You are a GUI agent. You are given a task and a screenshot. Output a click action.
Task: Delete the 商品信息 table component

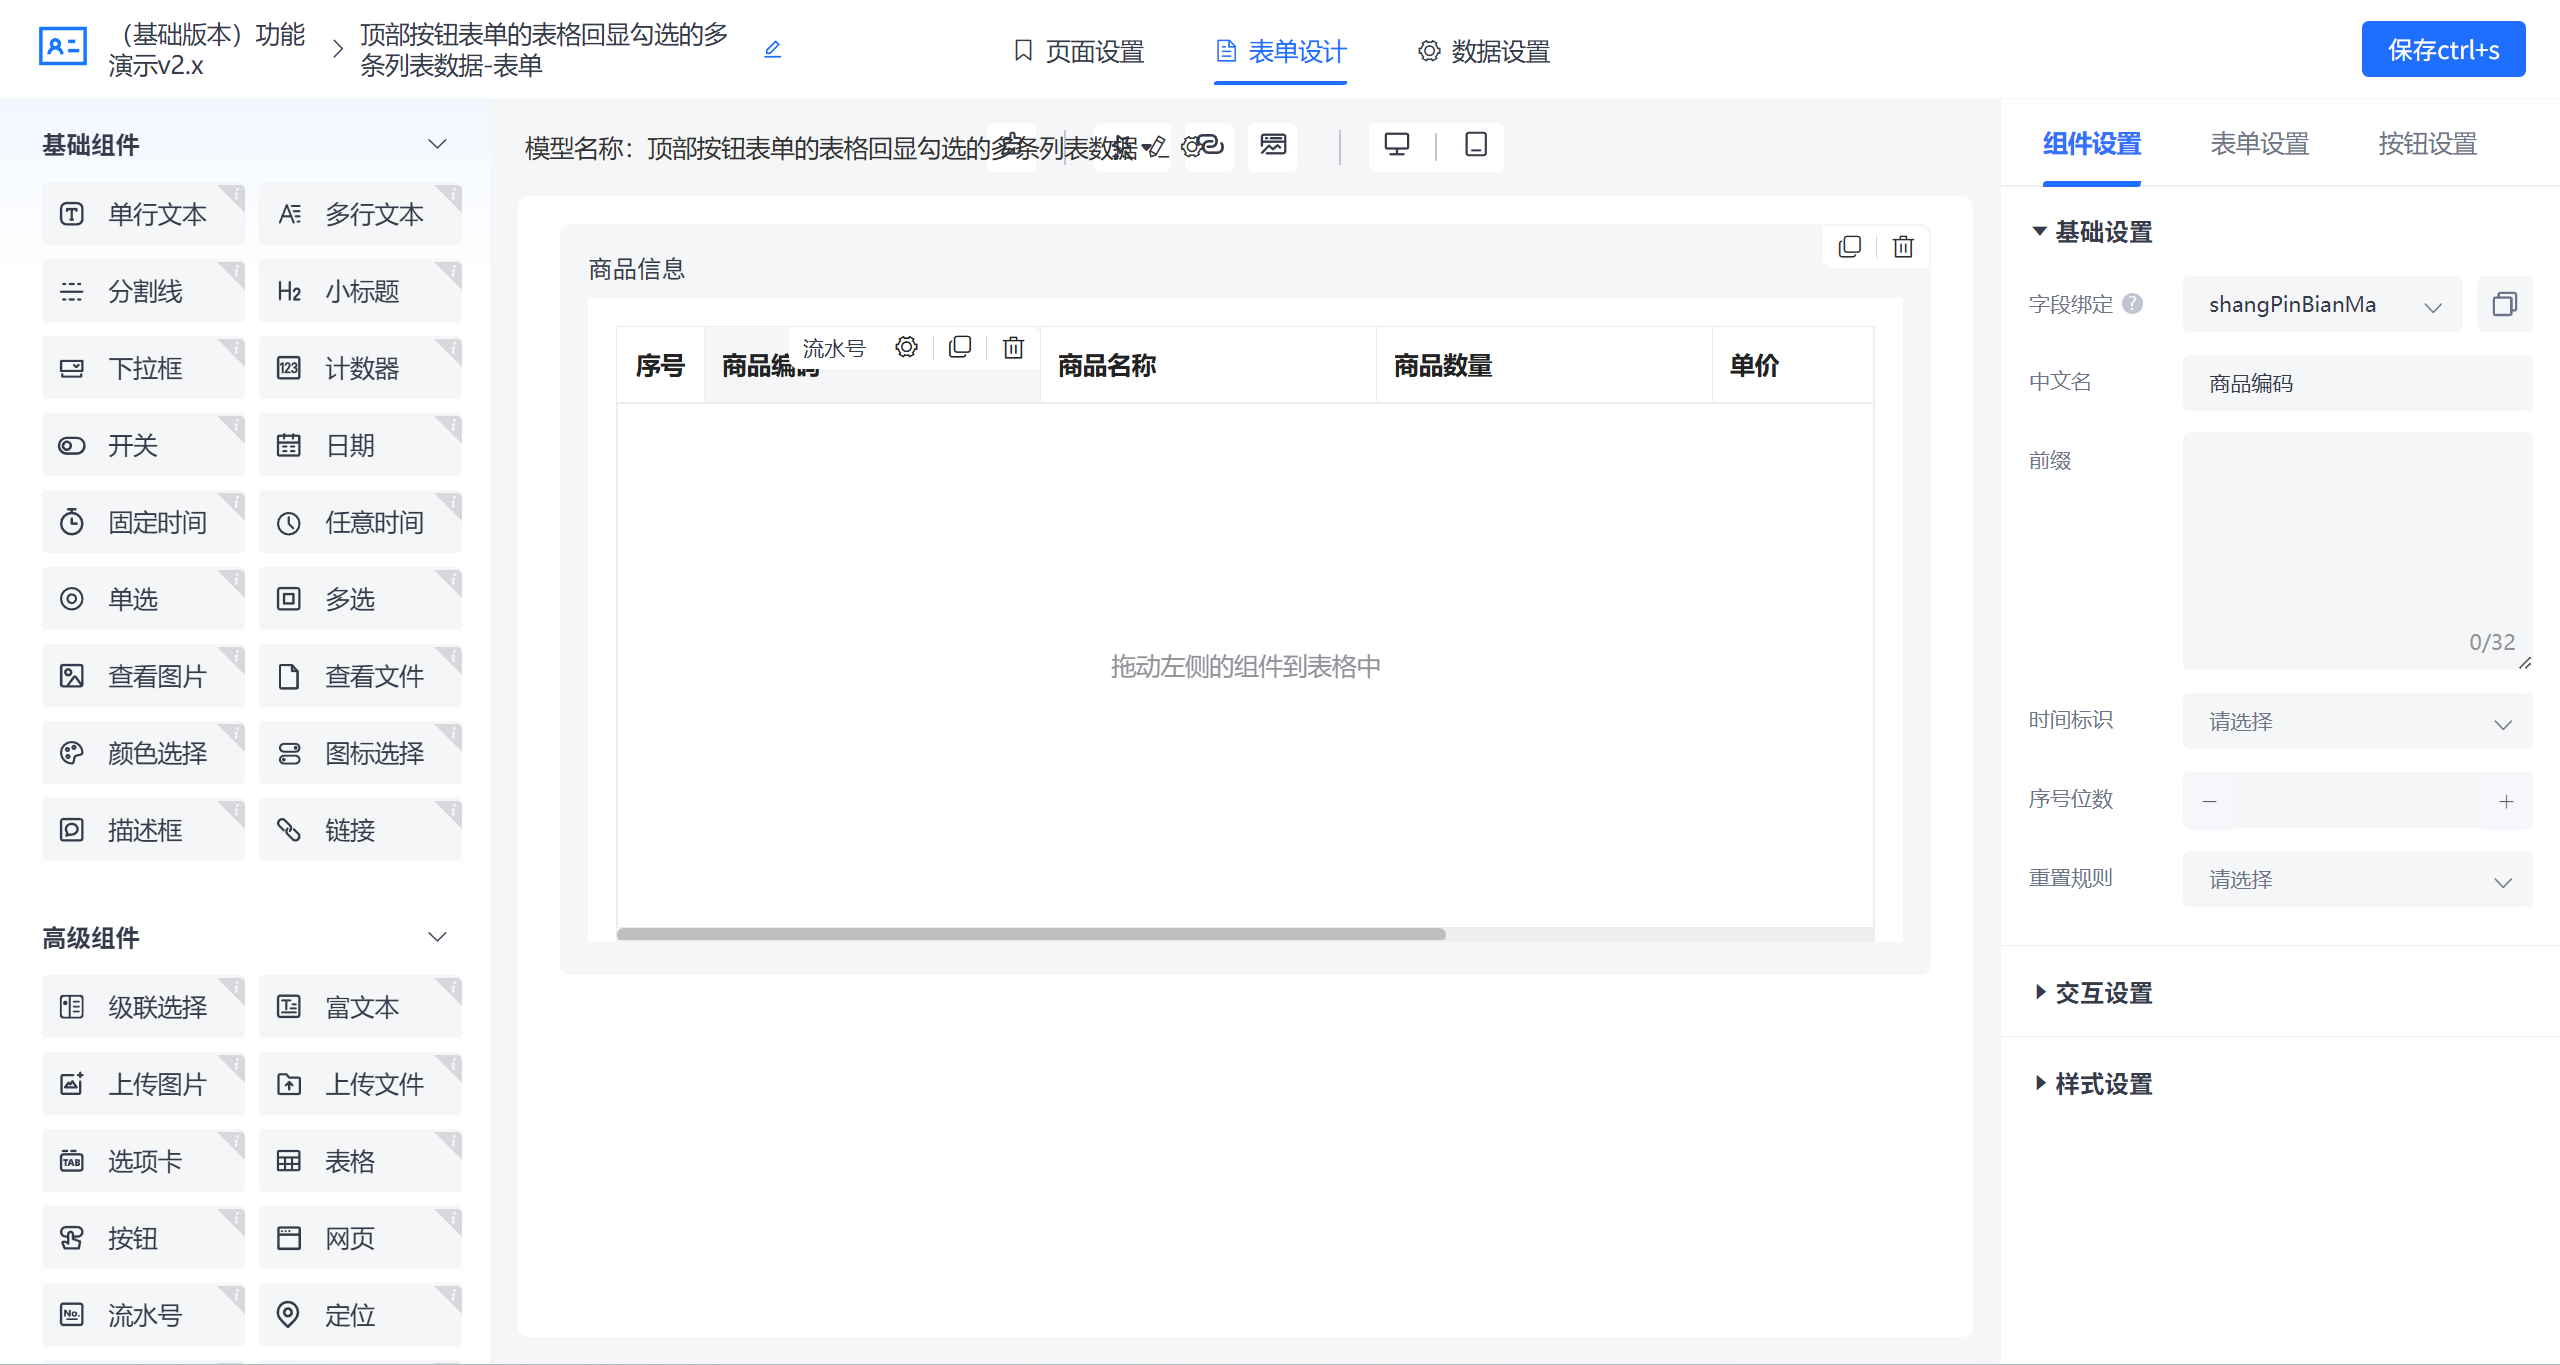1903,246
